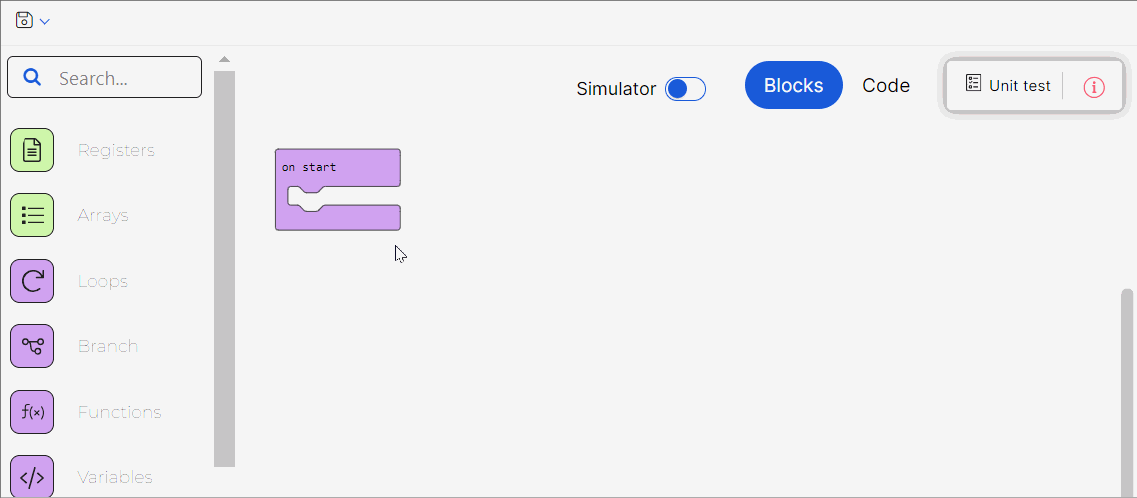Screen dimensions: 1137x498
Task: Select the purple on start block
Action: 337,168
